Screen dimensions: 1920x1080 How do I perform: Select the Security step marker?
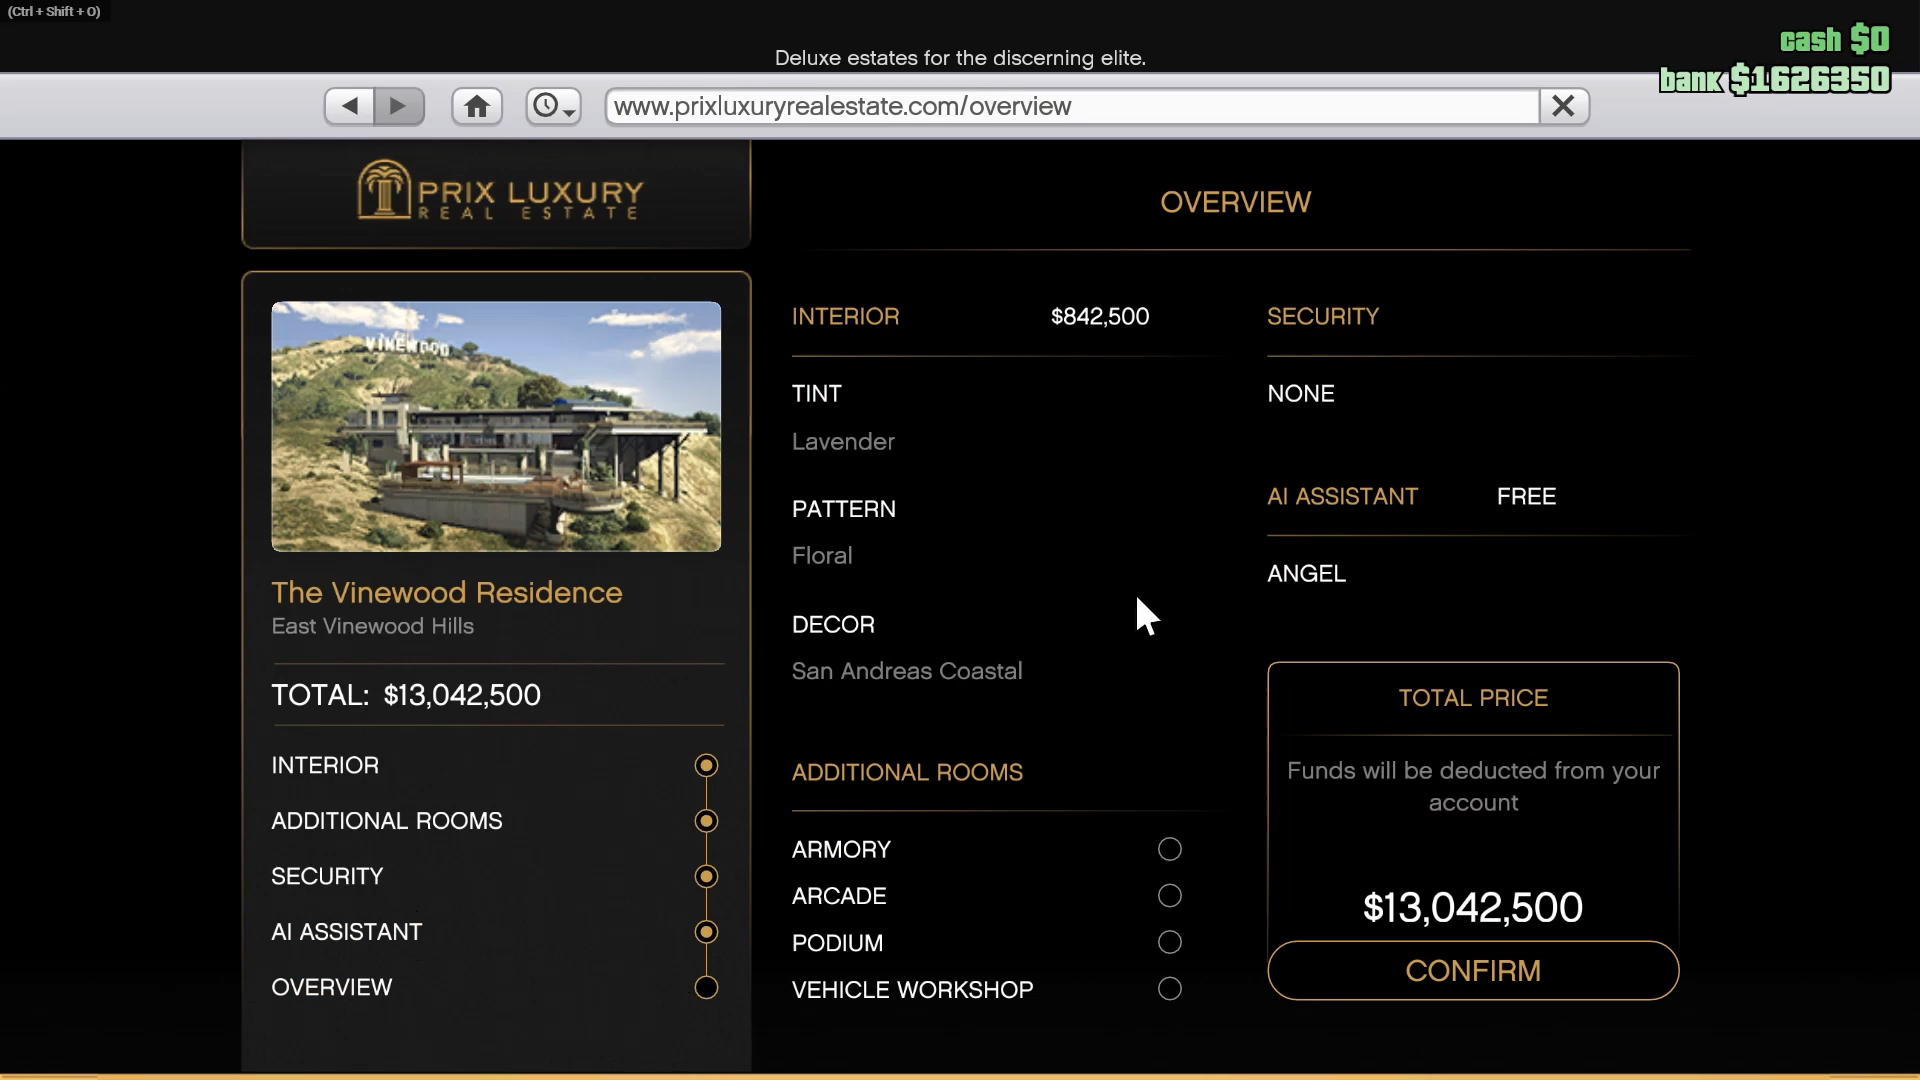point(706,877)
